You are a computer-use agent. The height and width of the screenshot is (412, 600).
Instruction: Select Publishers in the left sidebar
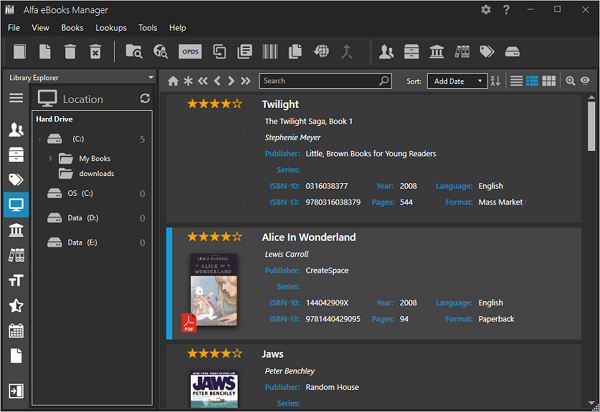tap(16, 230)
